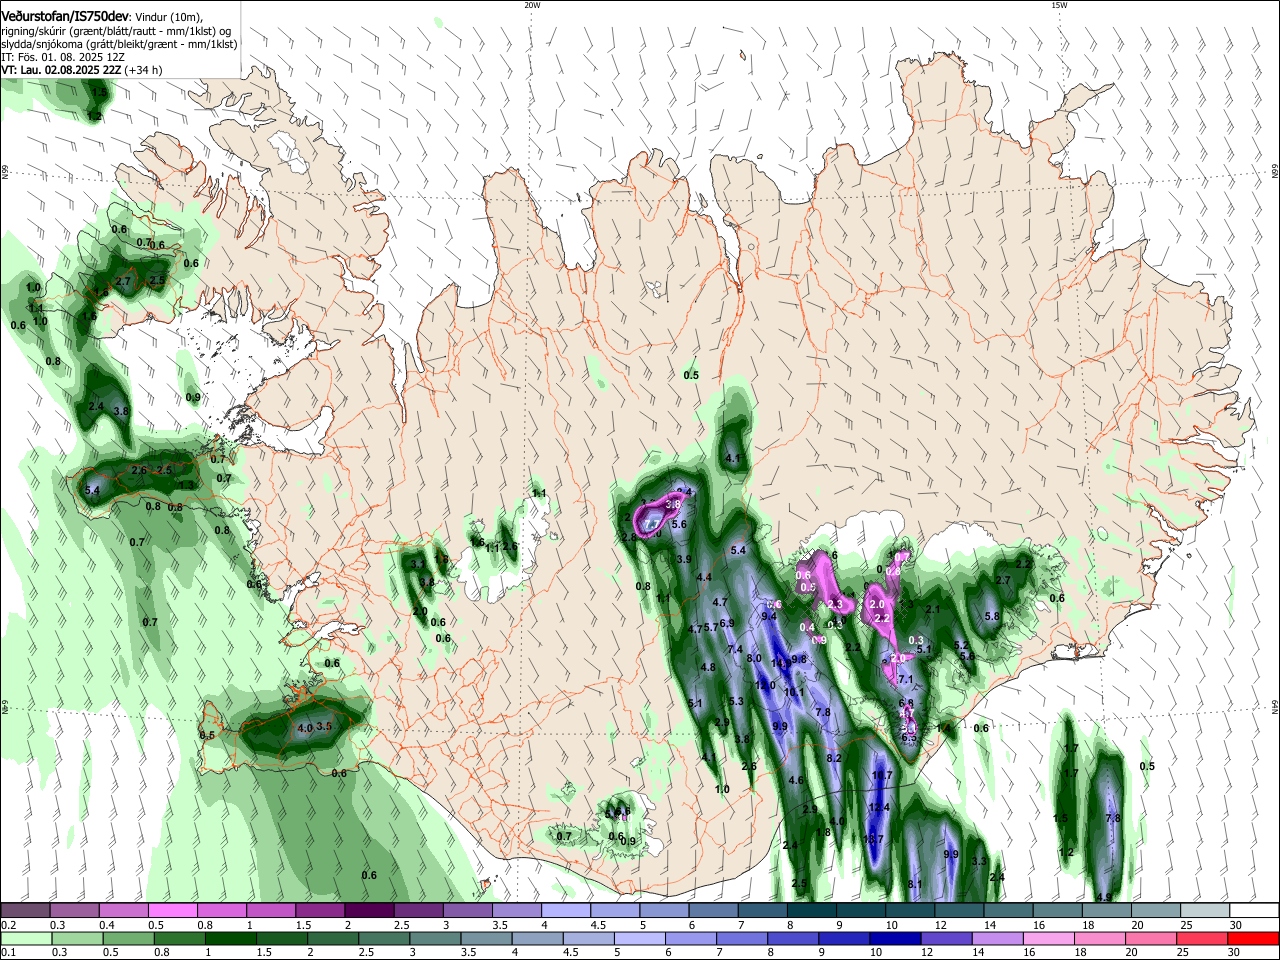
Task: Select the 25 mm pale grey snow legend swatch
Action: [x=1204, y=910]
